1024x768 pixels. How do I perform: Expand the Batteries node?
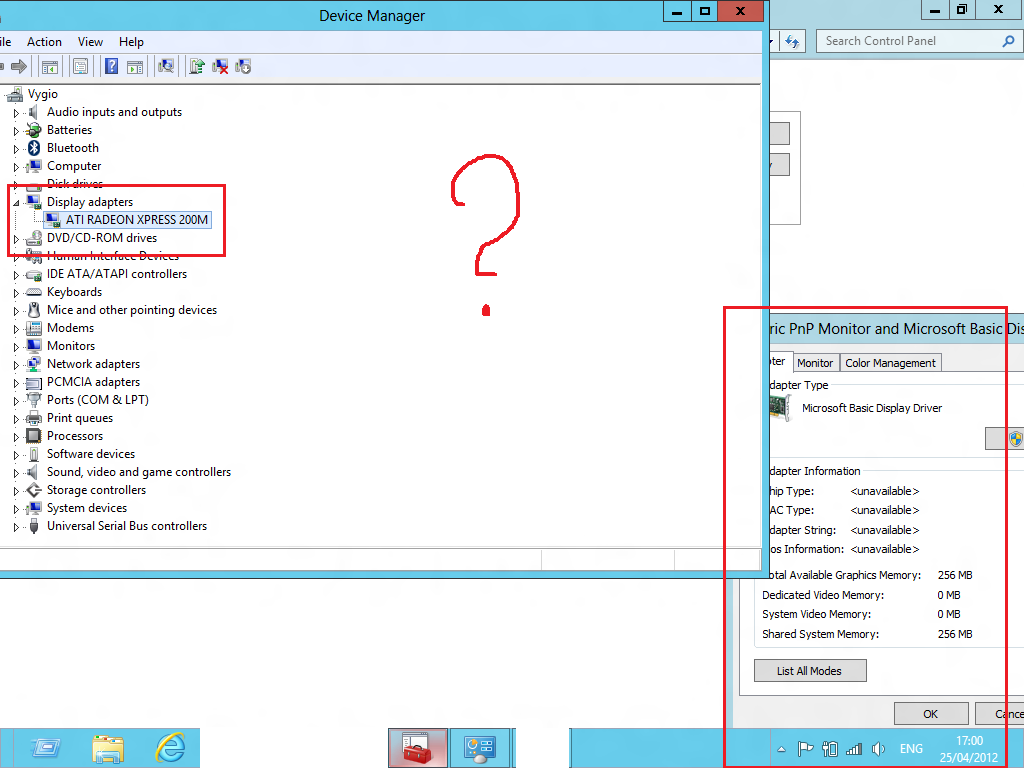pyautogui.click(x=16, y=131)
